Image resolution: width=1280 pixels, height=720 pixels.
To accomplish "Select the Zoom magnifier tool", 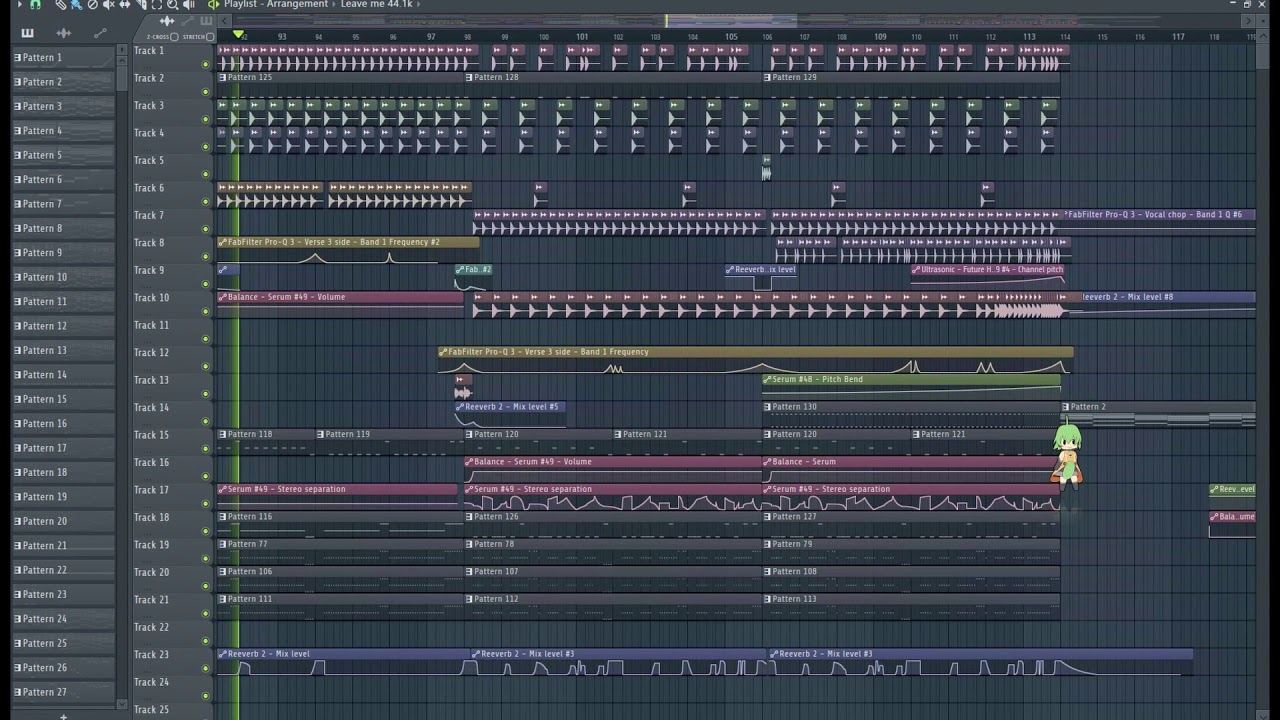I will click(172, 4).
